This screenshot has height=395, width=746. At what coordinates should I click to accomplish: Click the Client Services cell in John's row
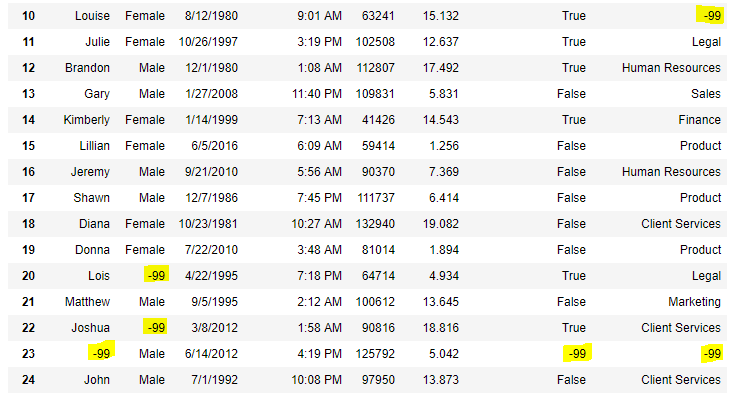pyautogui.click(x=681, y=380)
